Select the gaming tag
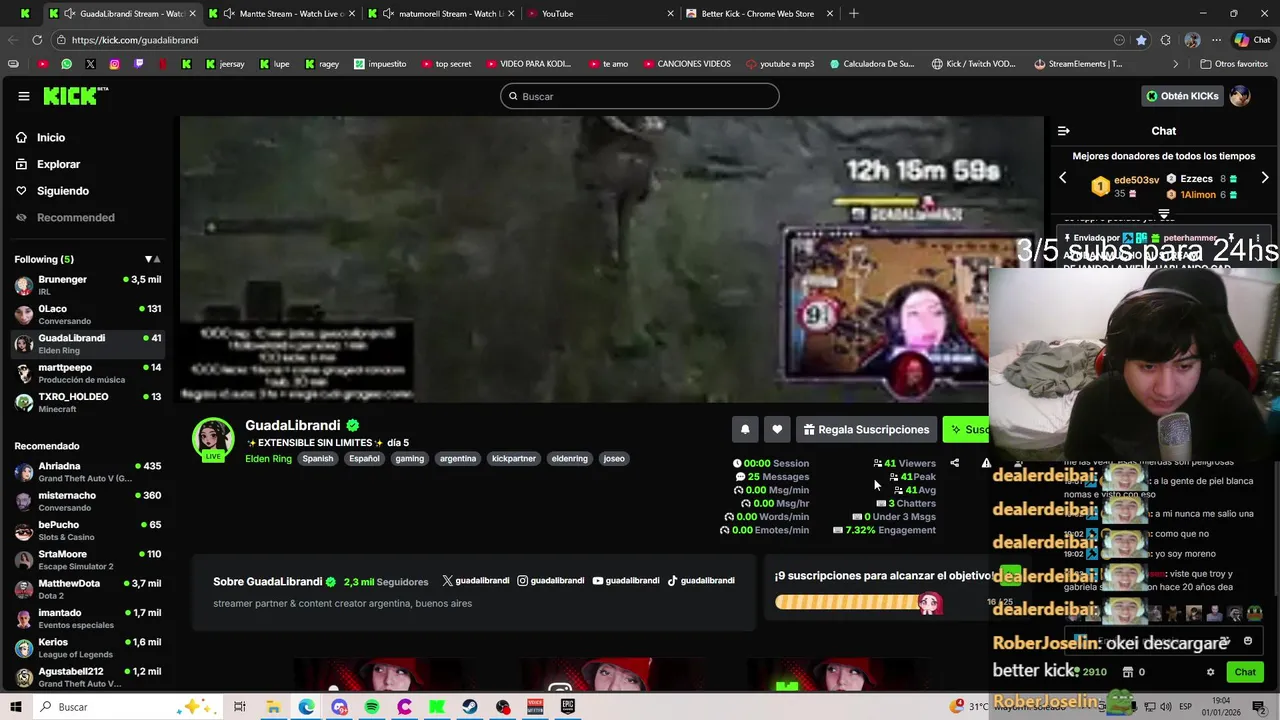Image resolution: width=1280 pixels, height=720 pixels. (410, 459)
